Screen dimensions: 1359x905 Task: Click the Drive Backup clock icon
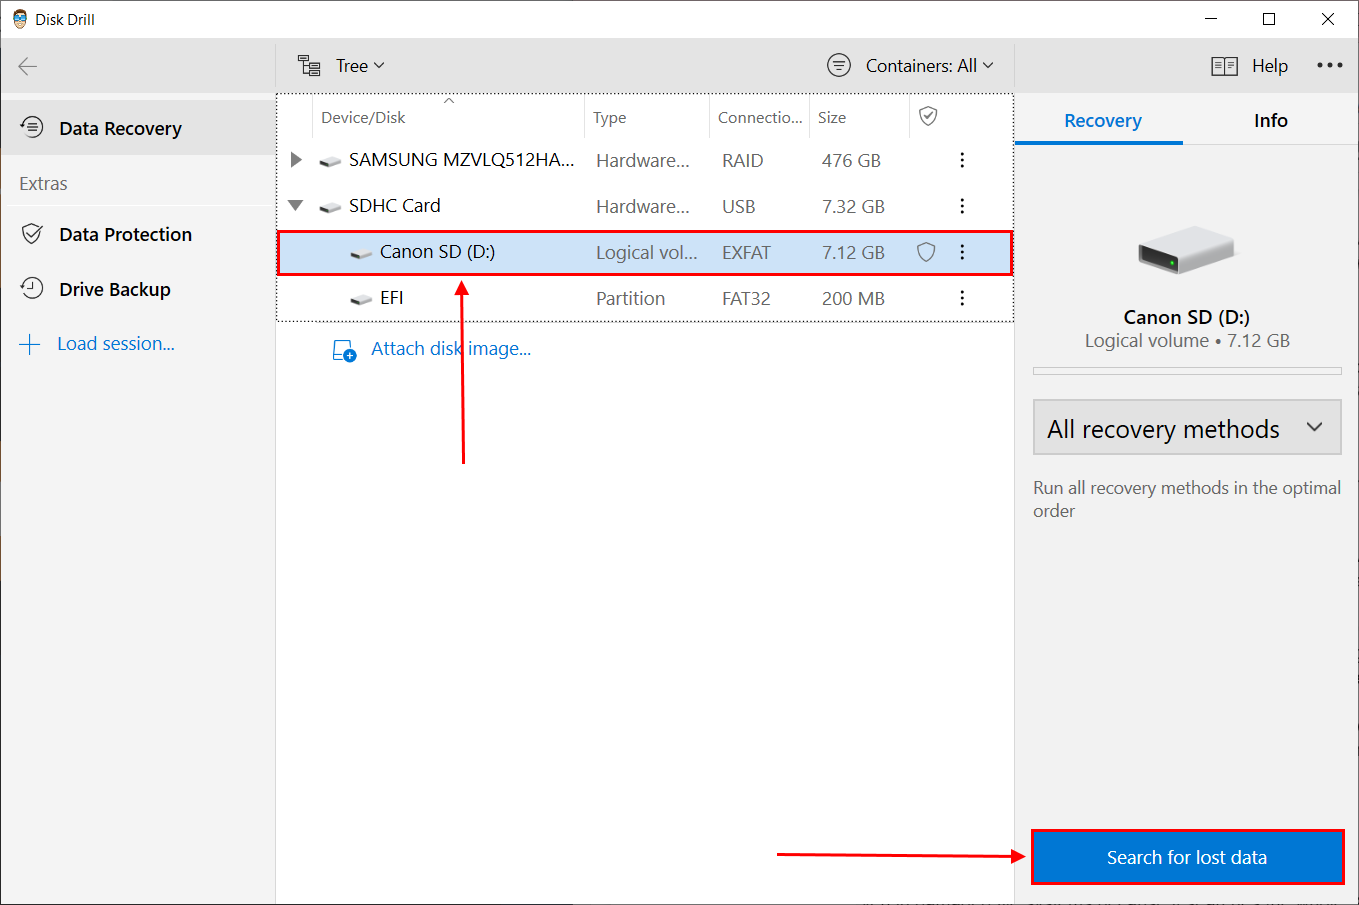(32, 288)
